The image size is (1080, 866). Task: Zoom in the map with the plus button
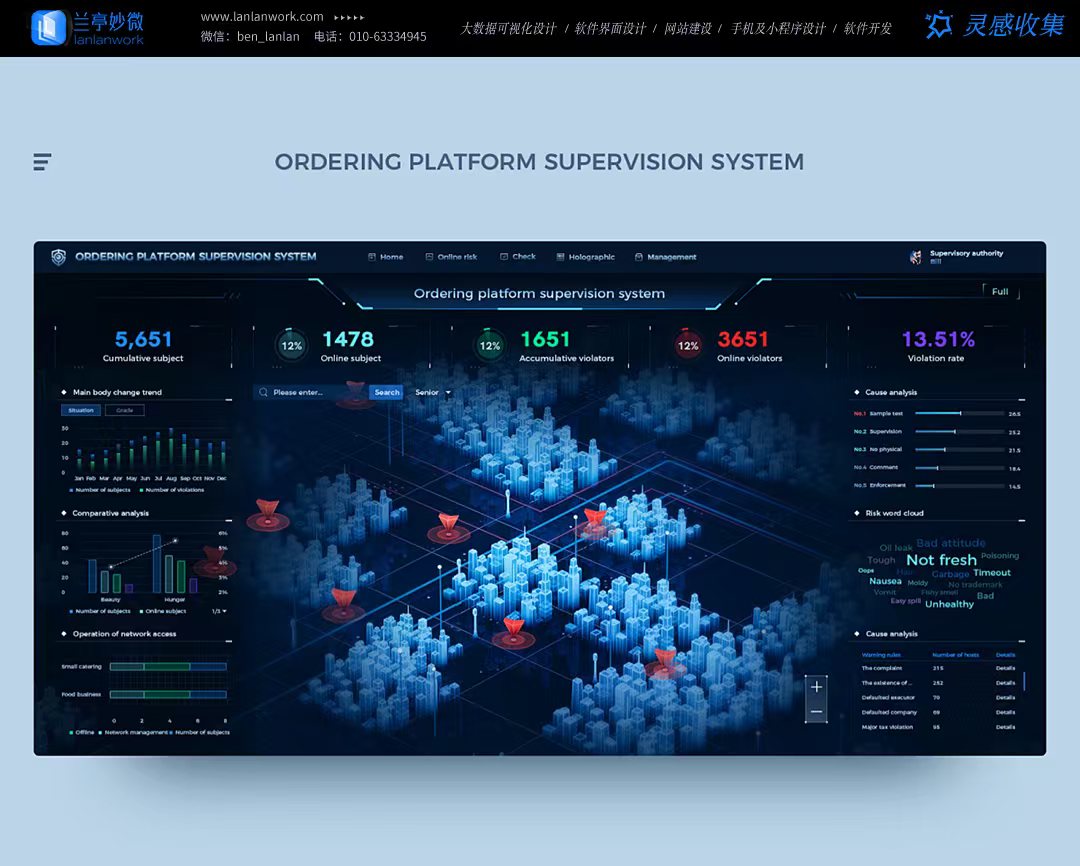click(817, 687)
